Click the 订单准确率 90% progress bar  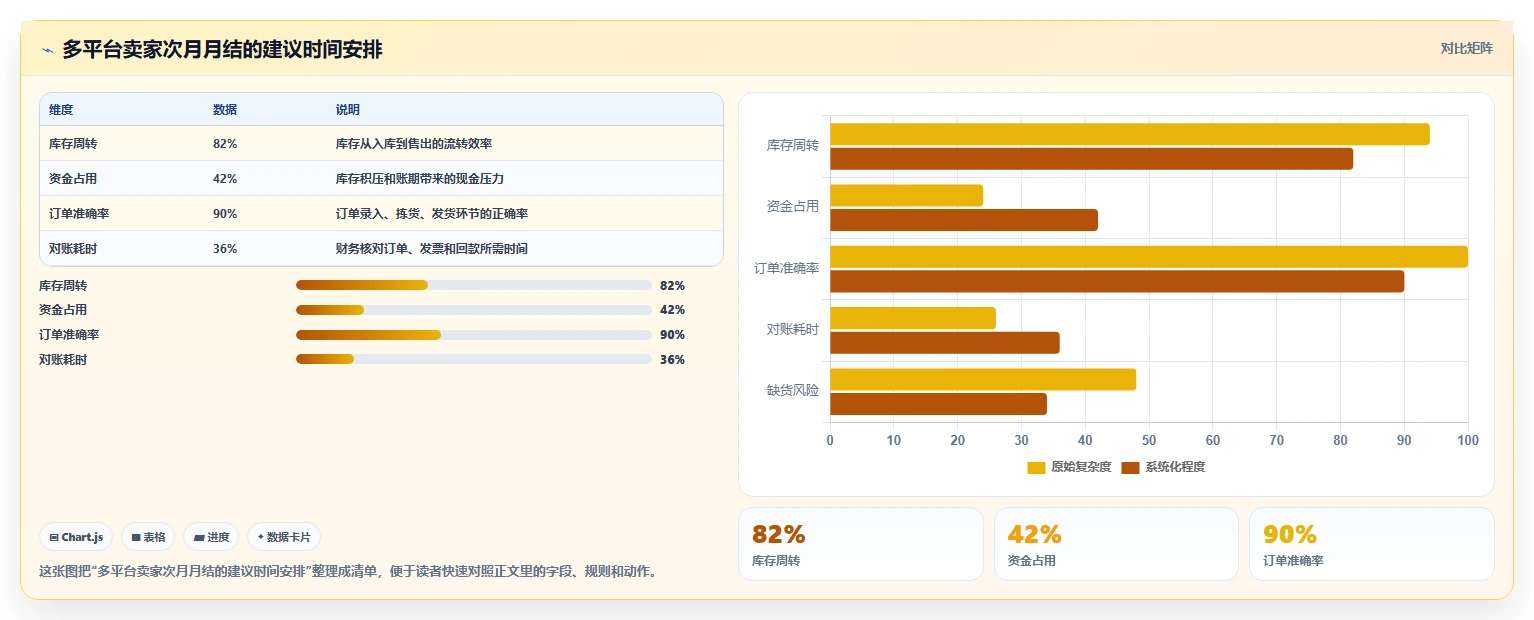coord(474,334)
